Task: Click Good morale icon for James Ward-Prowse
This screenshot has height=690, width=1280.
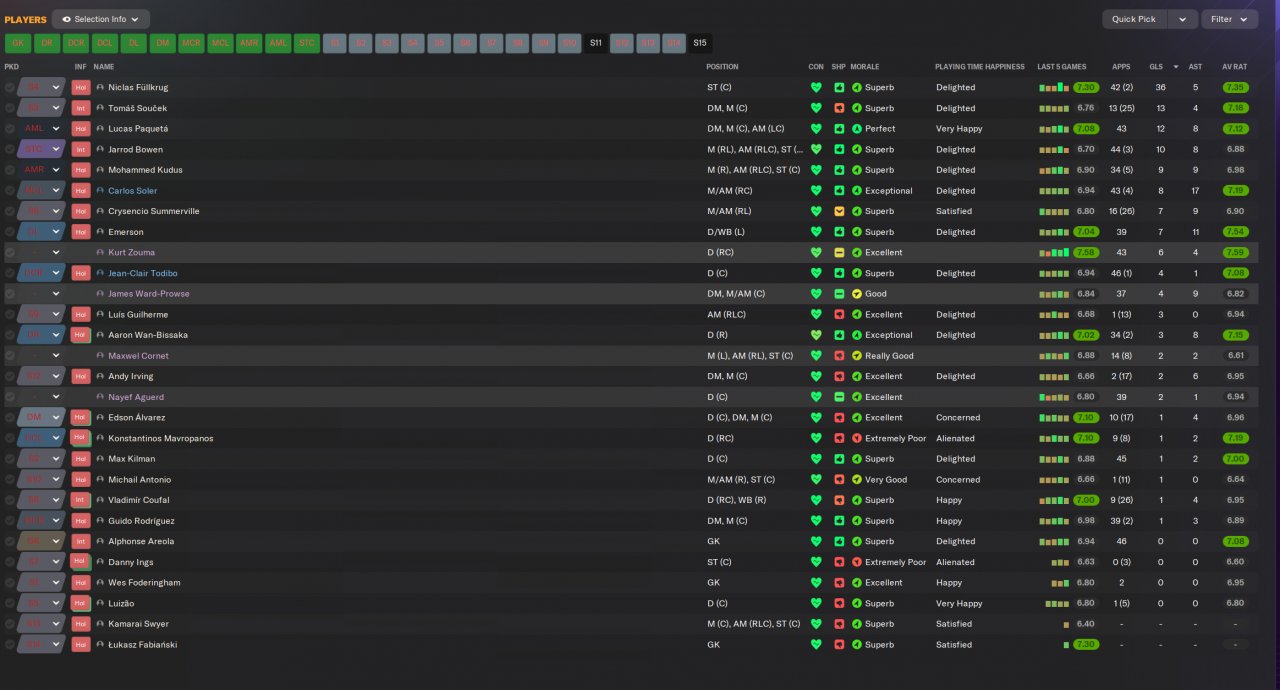Action: tap(856, 294)
